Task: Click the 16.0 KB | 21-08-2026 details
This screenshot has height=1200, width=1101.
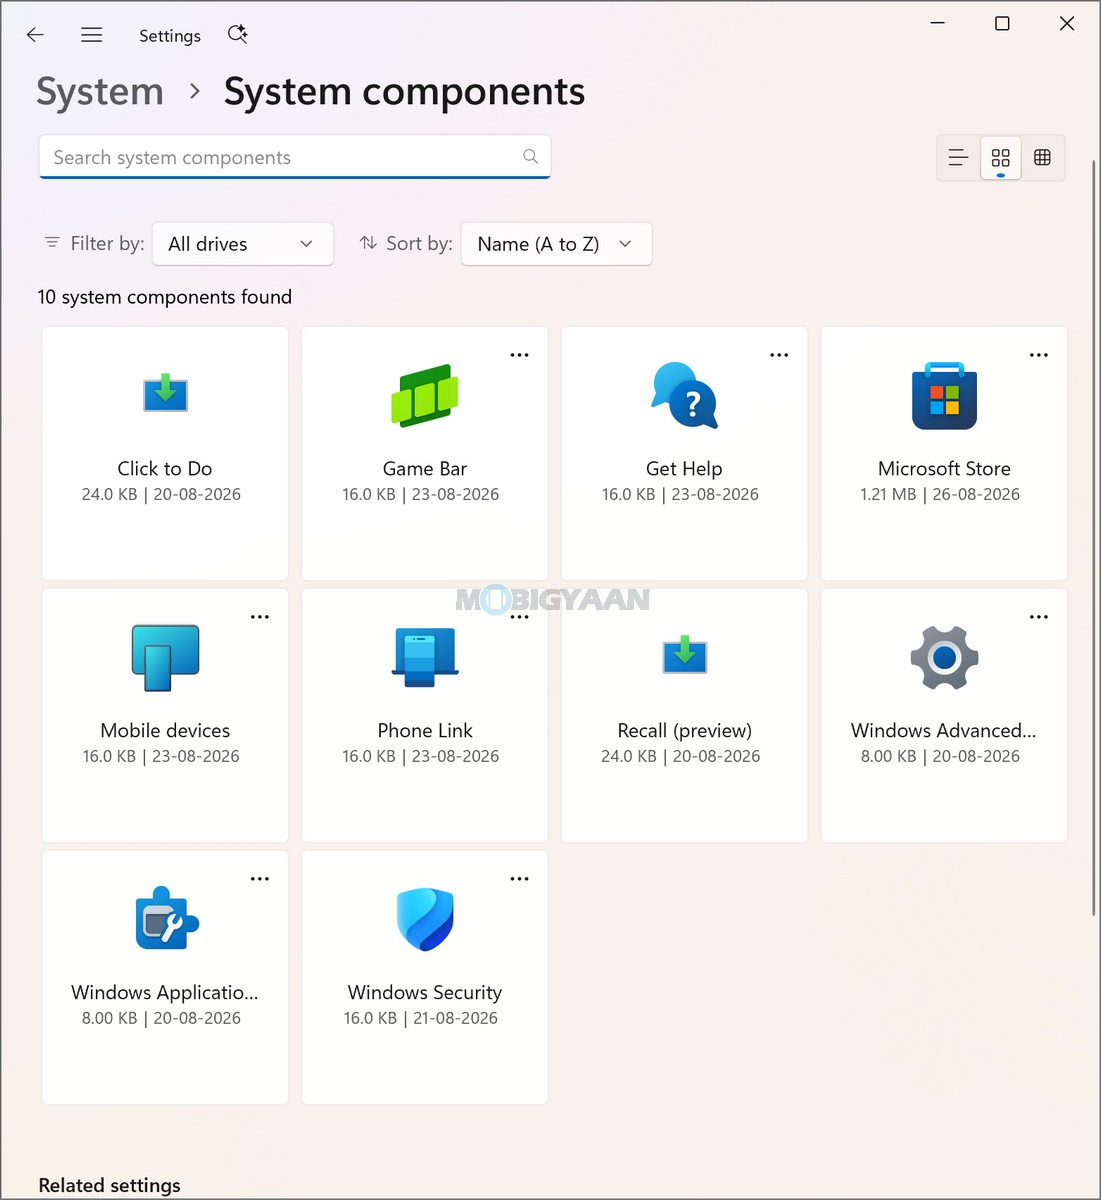Action: (421, 1018)
